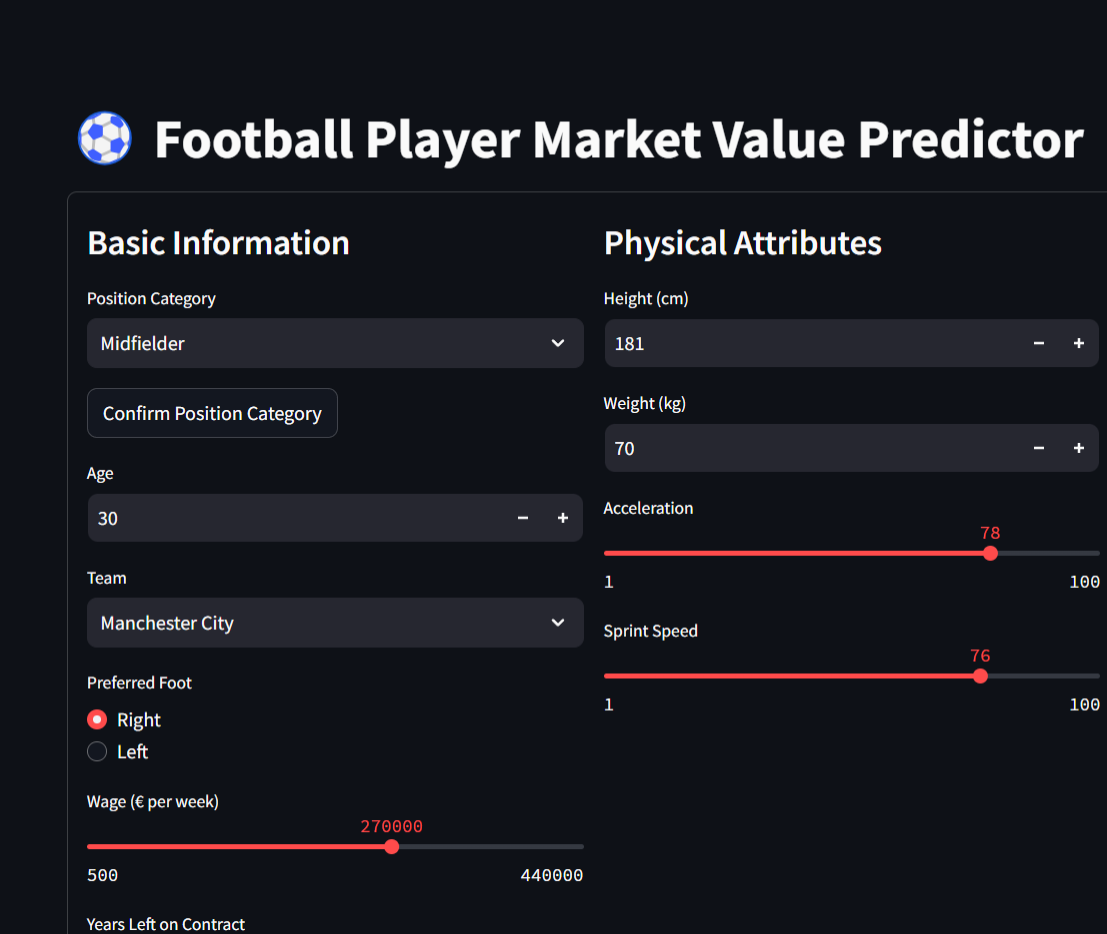Click the soccer ball icon in title
This screenshot has height=934, width=1107.
pyautogui.click(x=105, y=138)
